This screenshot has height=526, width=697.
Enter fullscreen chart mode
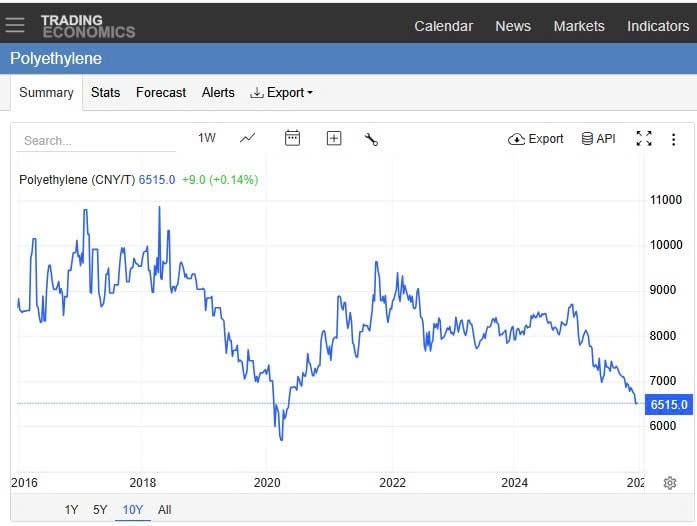coord(644,139)
